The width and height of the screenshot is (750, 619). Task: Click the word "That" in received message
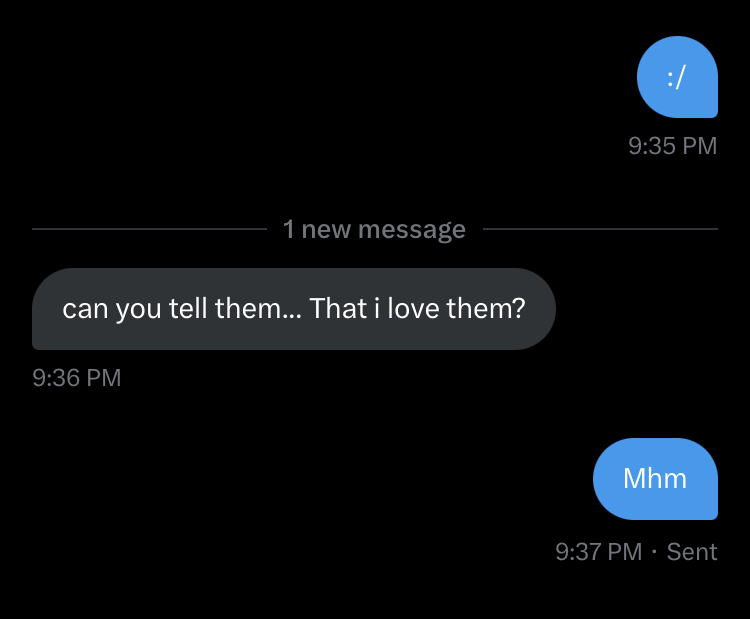pyautogui.click(x=338, y=309)
